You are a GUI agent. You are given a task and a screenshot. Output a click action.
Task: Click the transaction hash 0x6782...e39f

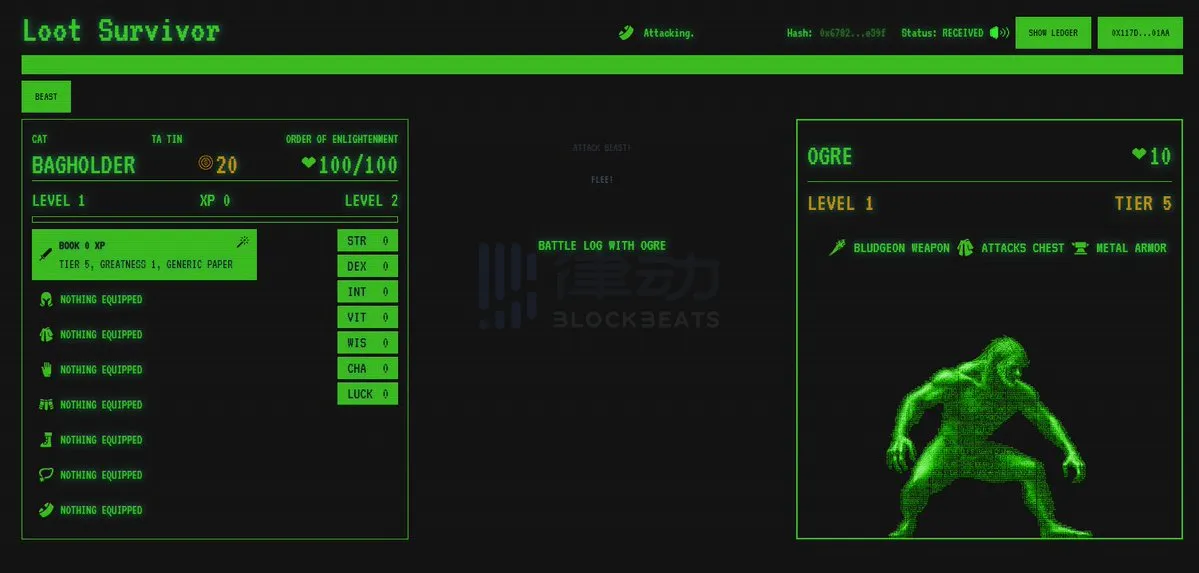tap(853, 33)
